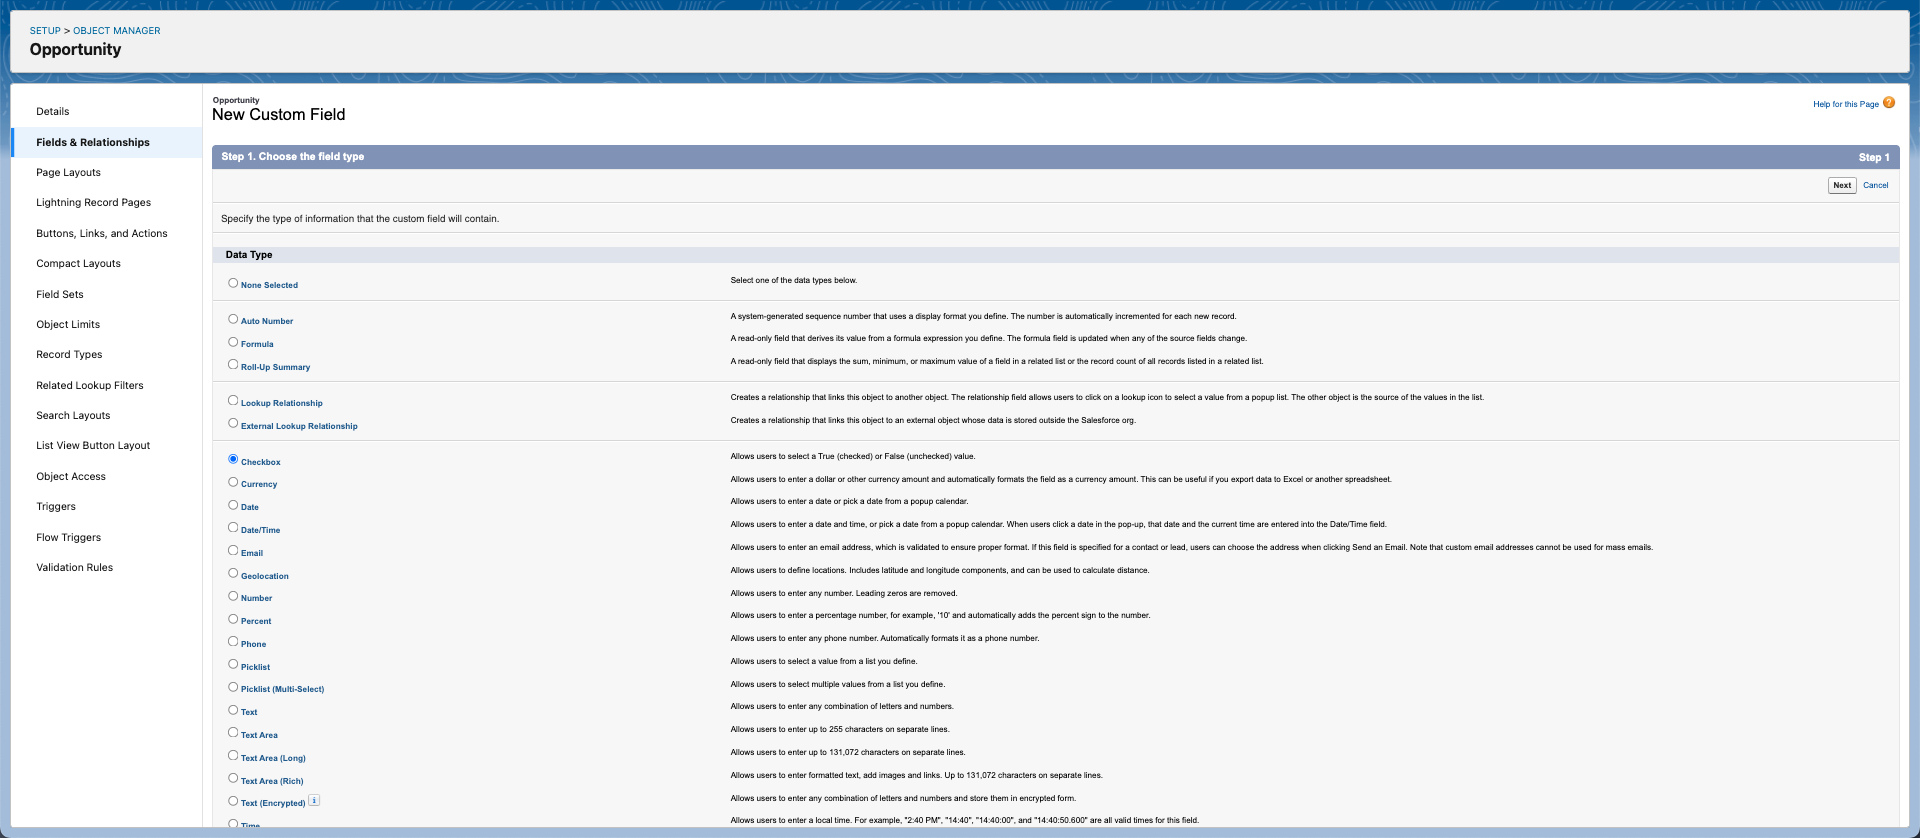The image size is (1920, 838).
Task: Choose the Picklist radio button
Action: pos(233,665)
